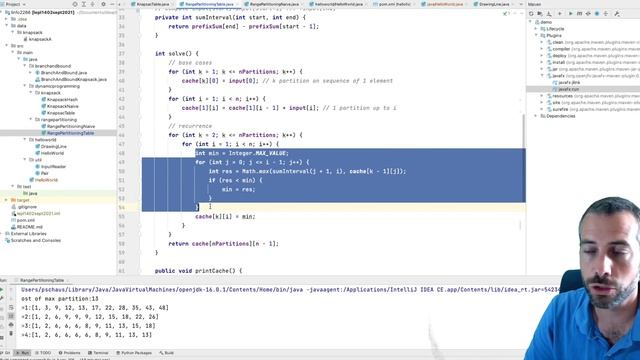The image size is (640, 360).
Task: Expand the Dependencies node in Maven panel
Action: 536,116
